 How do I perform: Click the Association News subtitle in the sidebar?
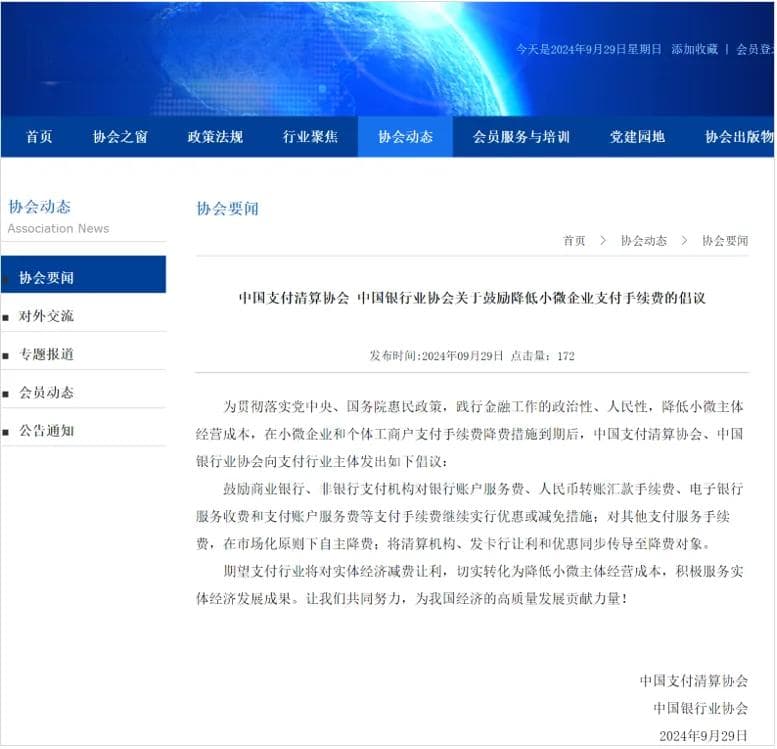58,229
